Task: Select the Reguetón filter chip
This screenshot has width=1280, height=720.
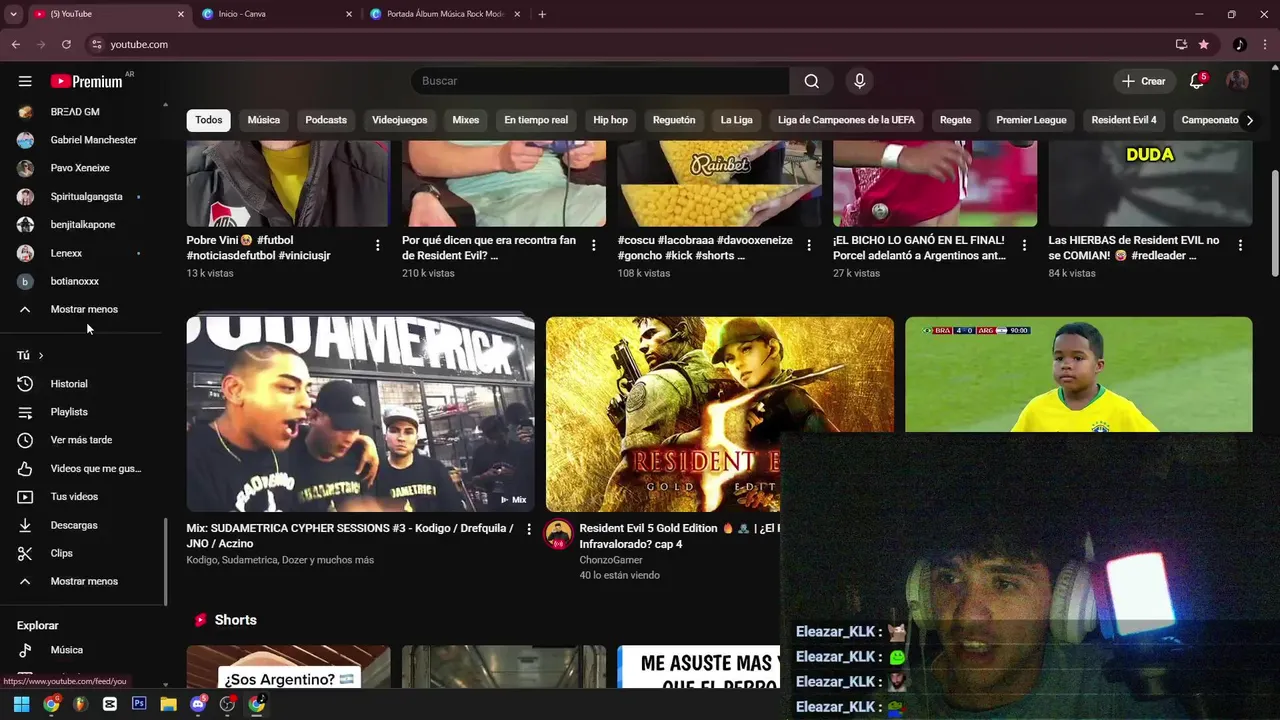Action: click(674, 120)
